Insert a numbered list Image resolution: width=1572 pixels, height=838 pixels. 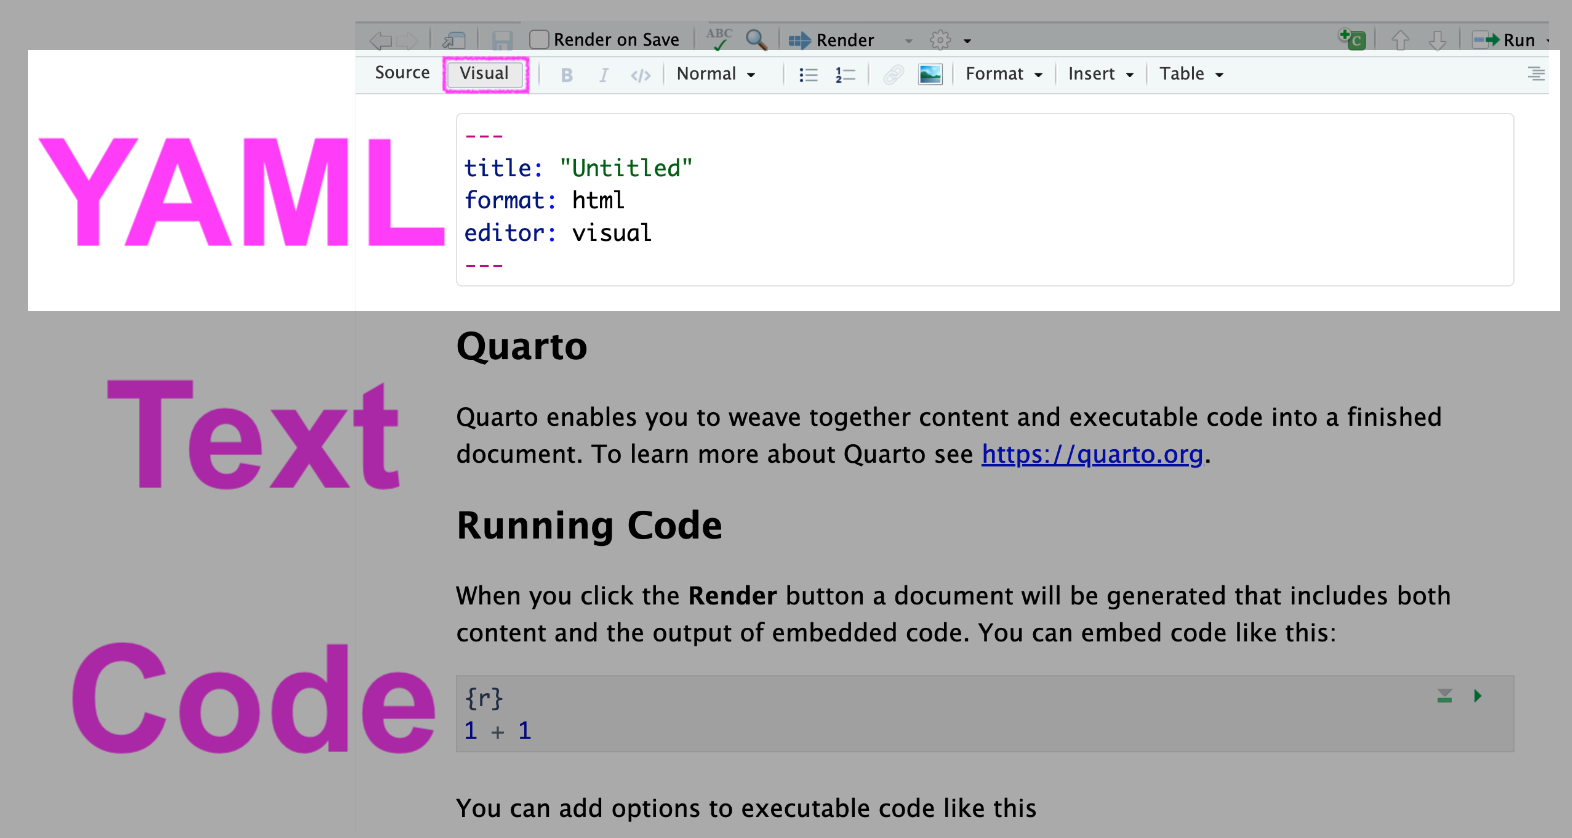[x=845, y=75]
